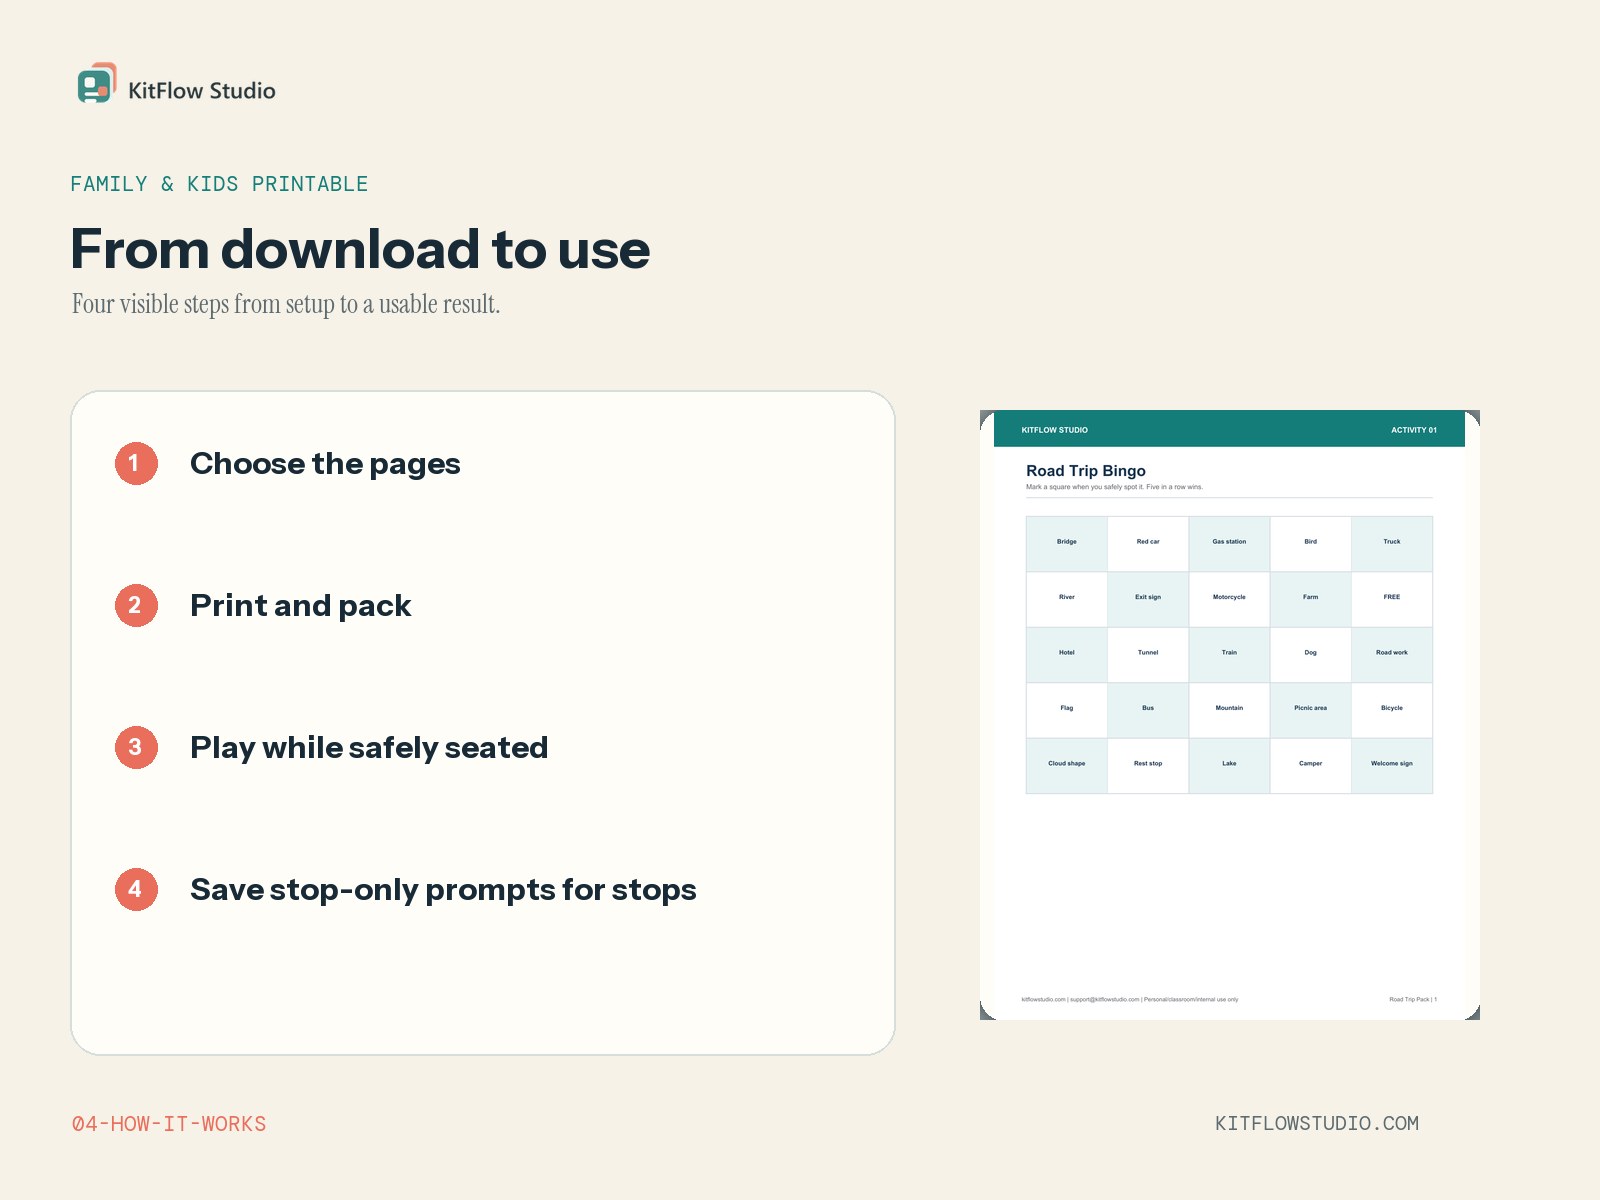Mark the 'Road work' bingo square
This screenshot has height=1200, width=1600.
[x=1392, y=655]
